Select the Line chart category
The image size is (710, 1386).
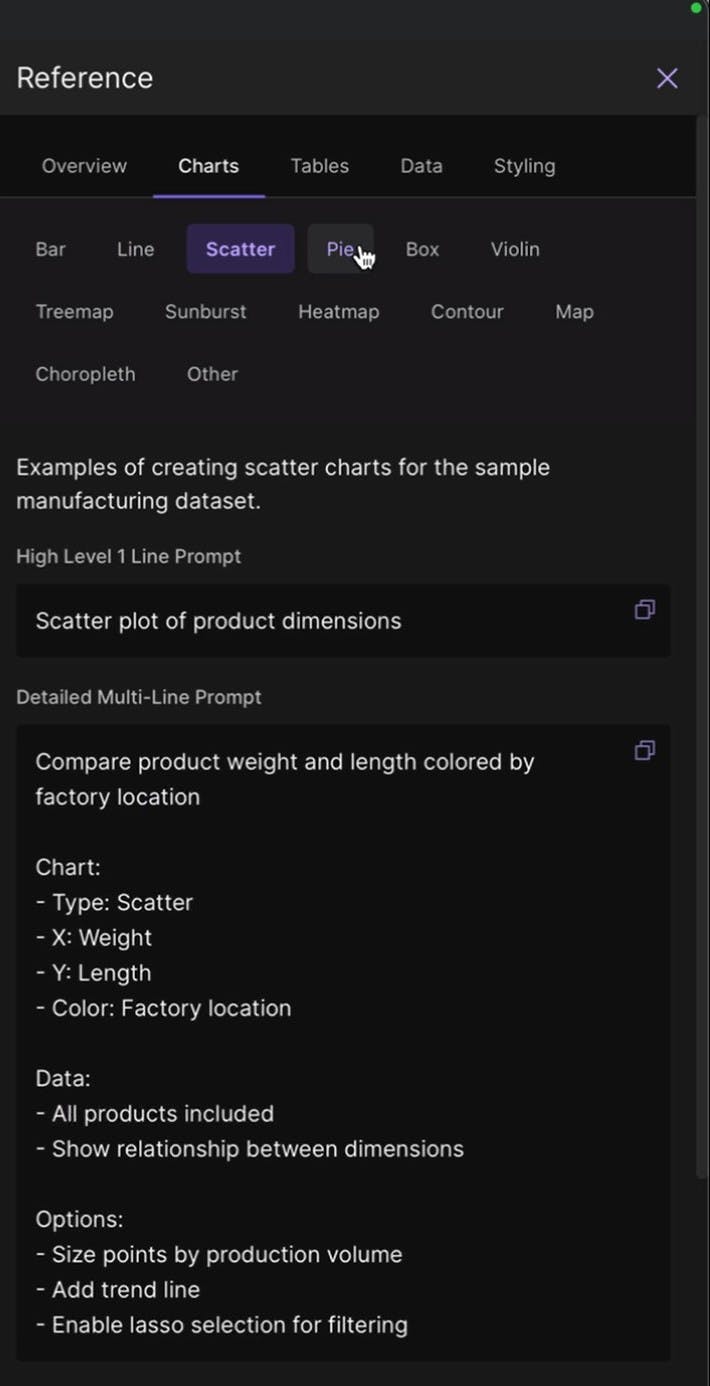coord(134,249)
